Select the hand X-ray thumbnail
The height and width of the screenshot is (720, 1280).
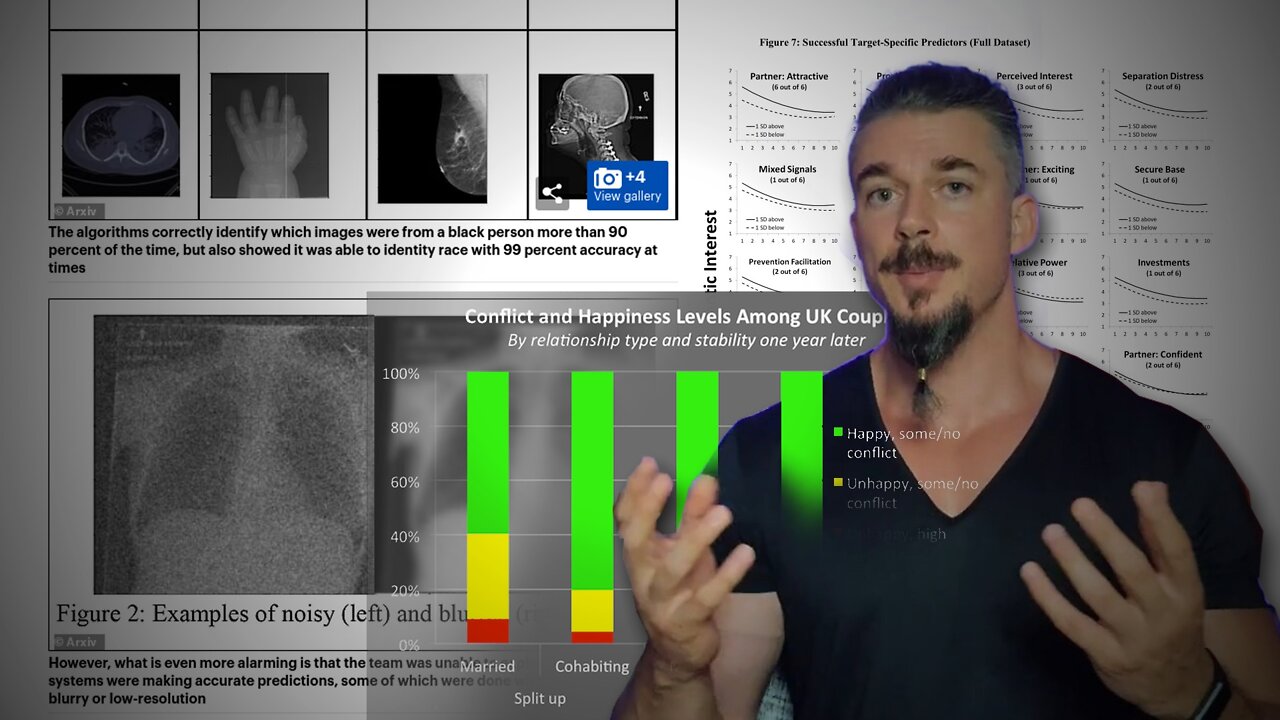pos(269,134)
